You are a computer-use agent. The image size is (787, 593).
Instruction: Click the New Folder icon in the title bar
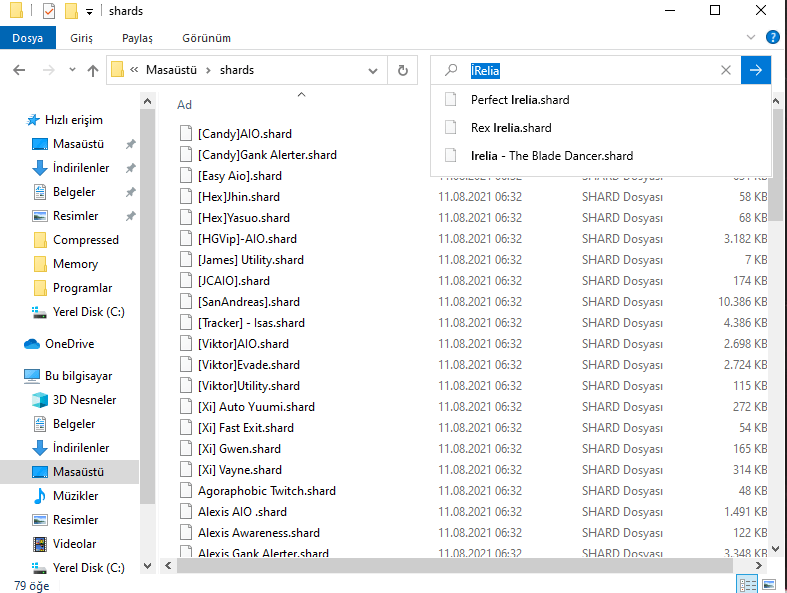(71, 11)
